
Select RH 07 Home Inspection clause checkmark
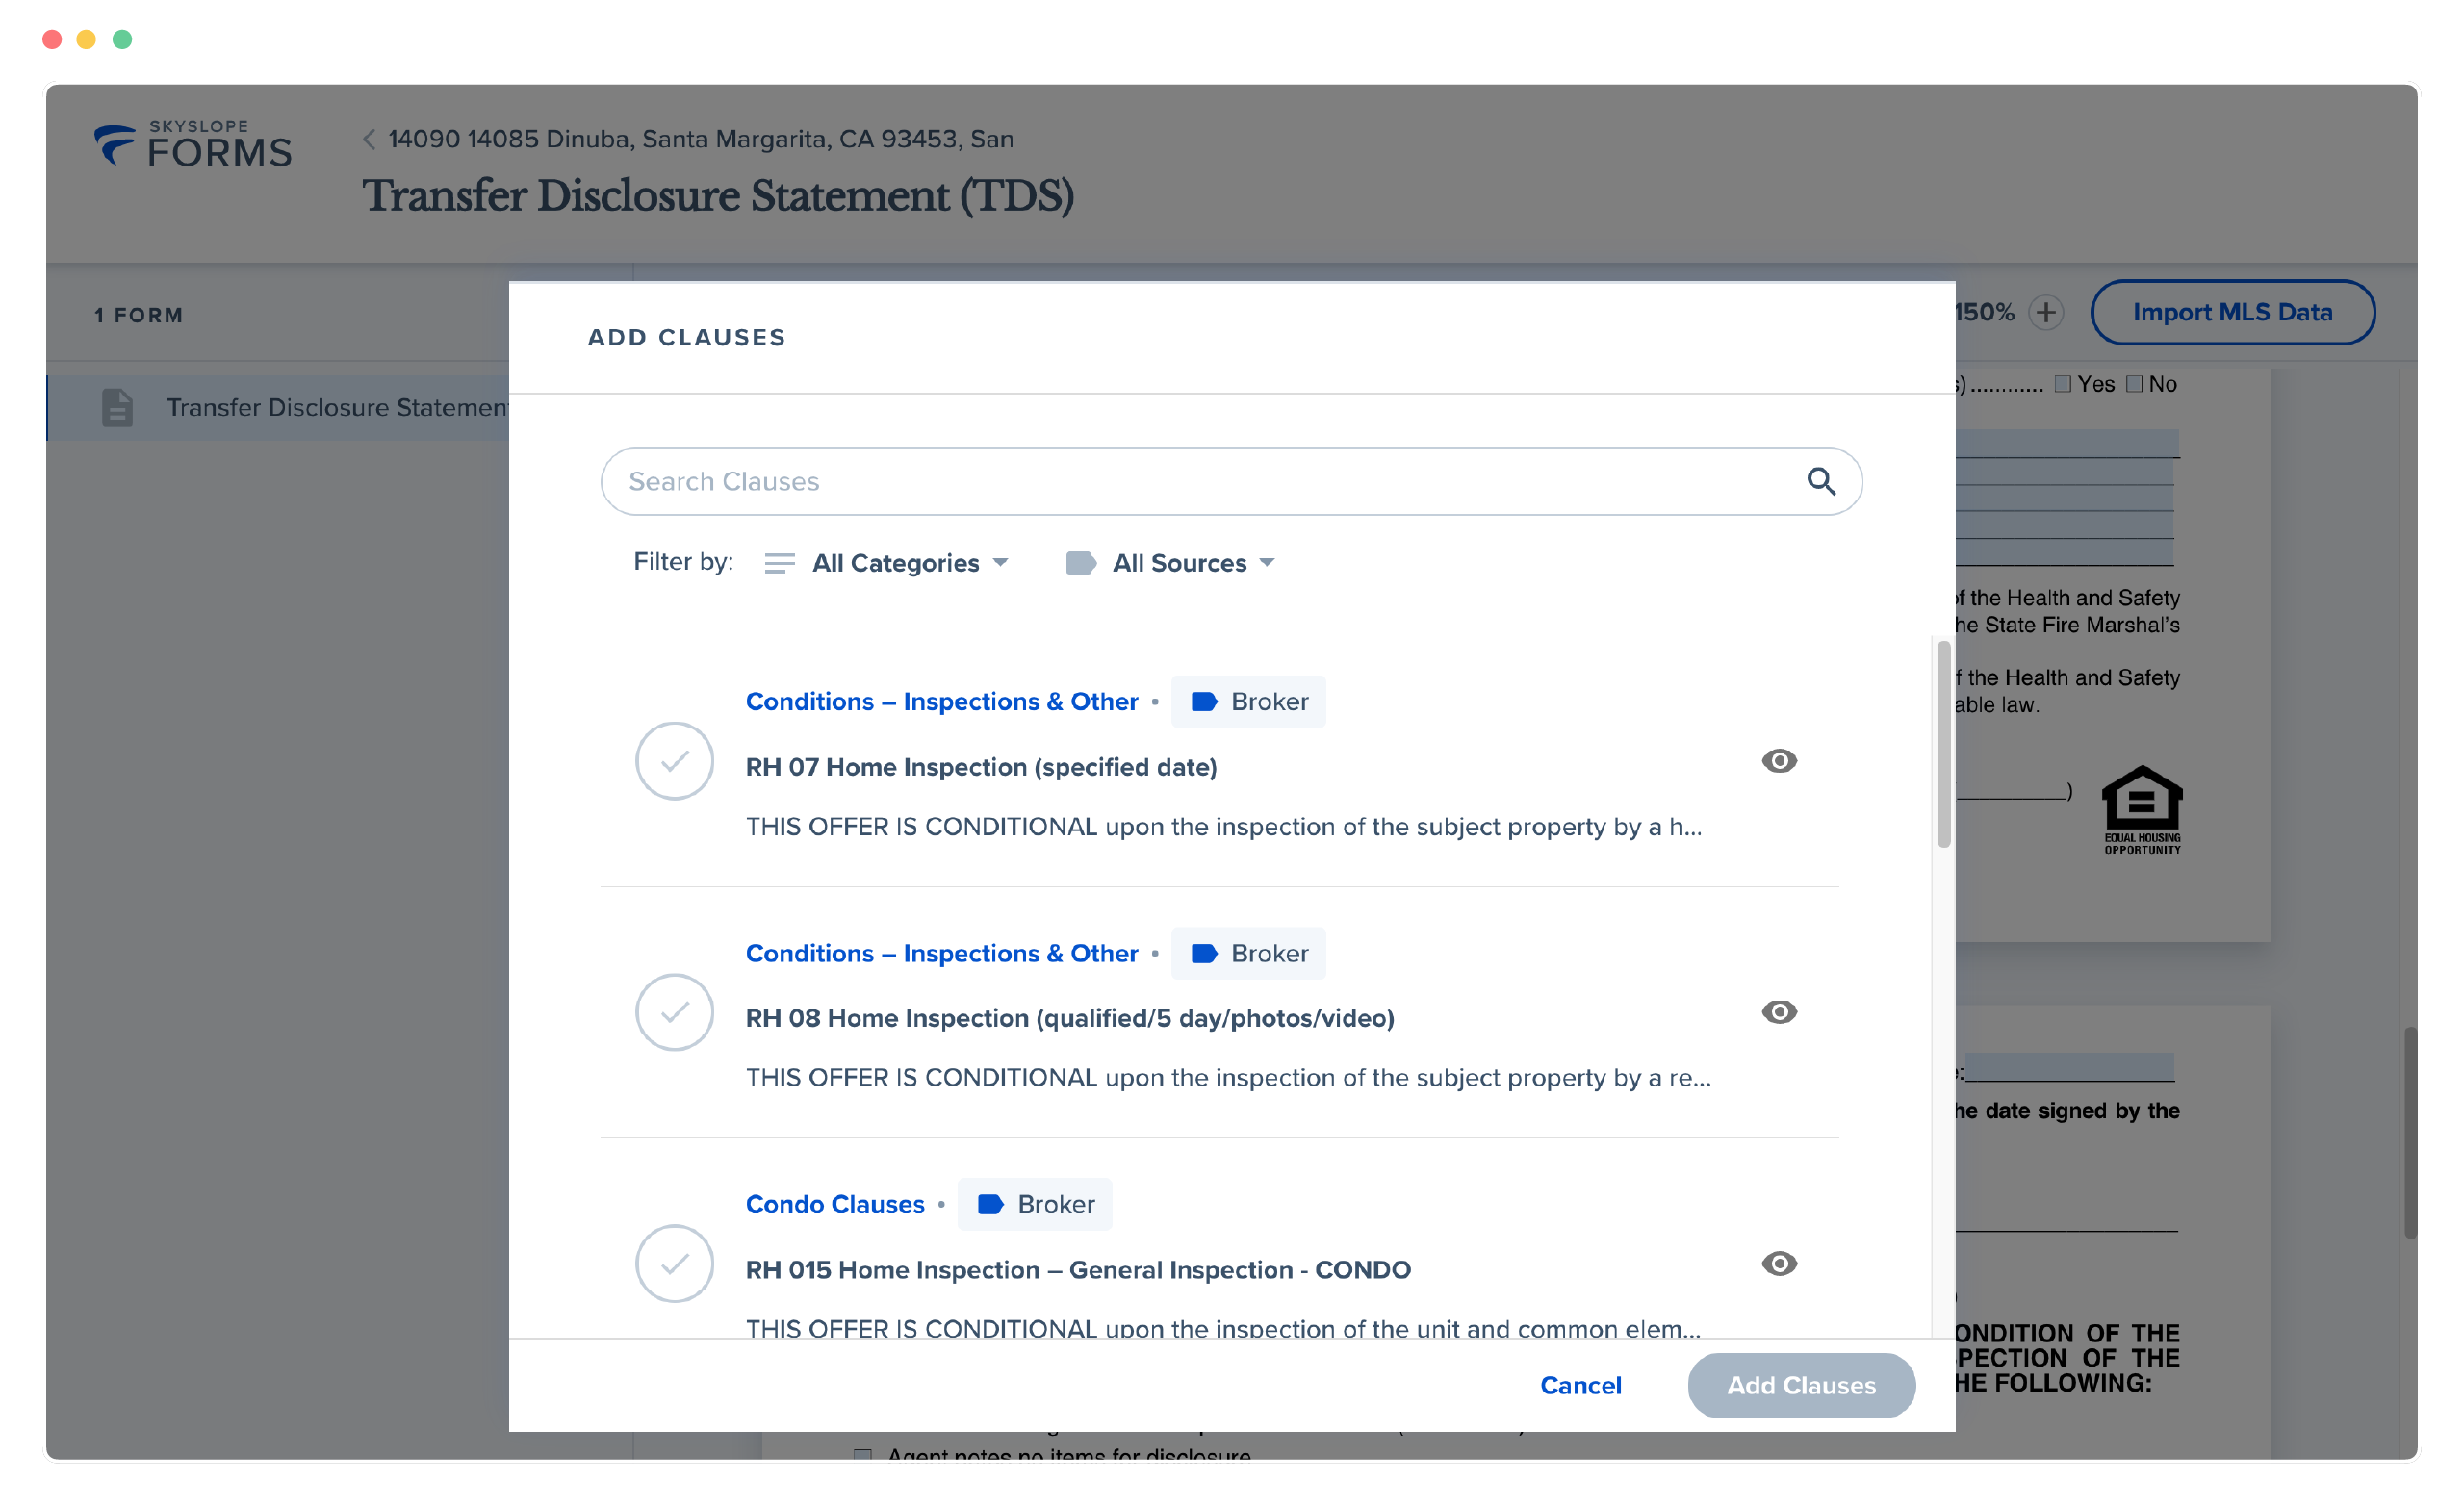(x=674, y=761)
